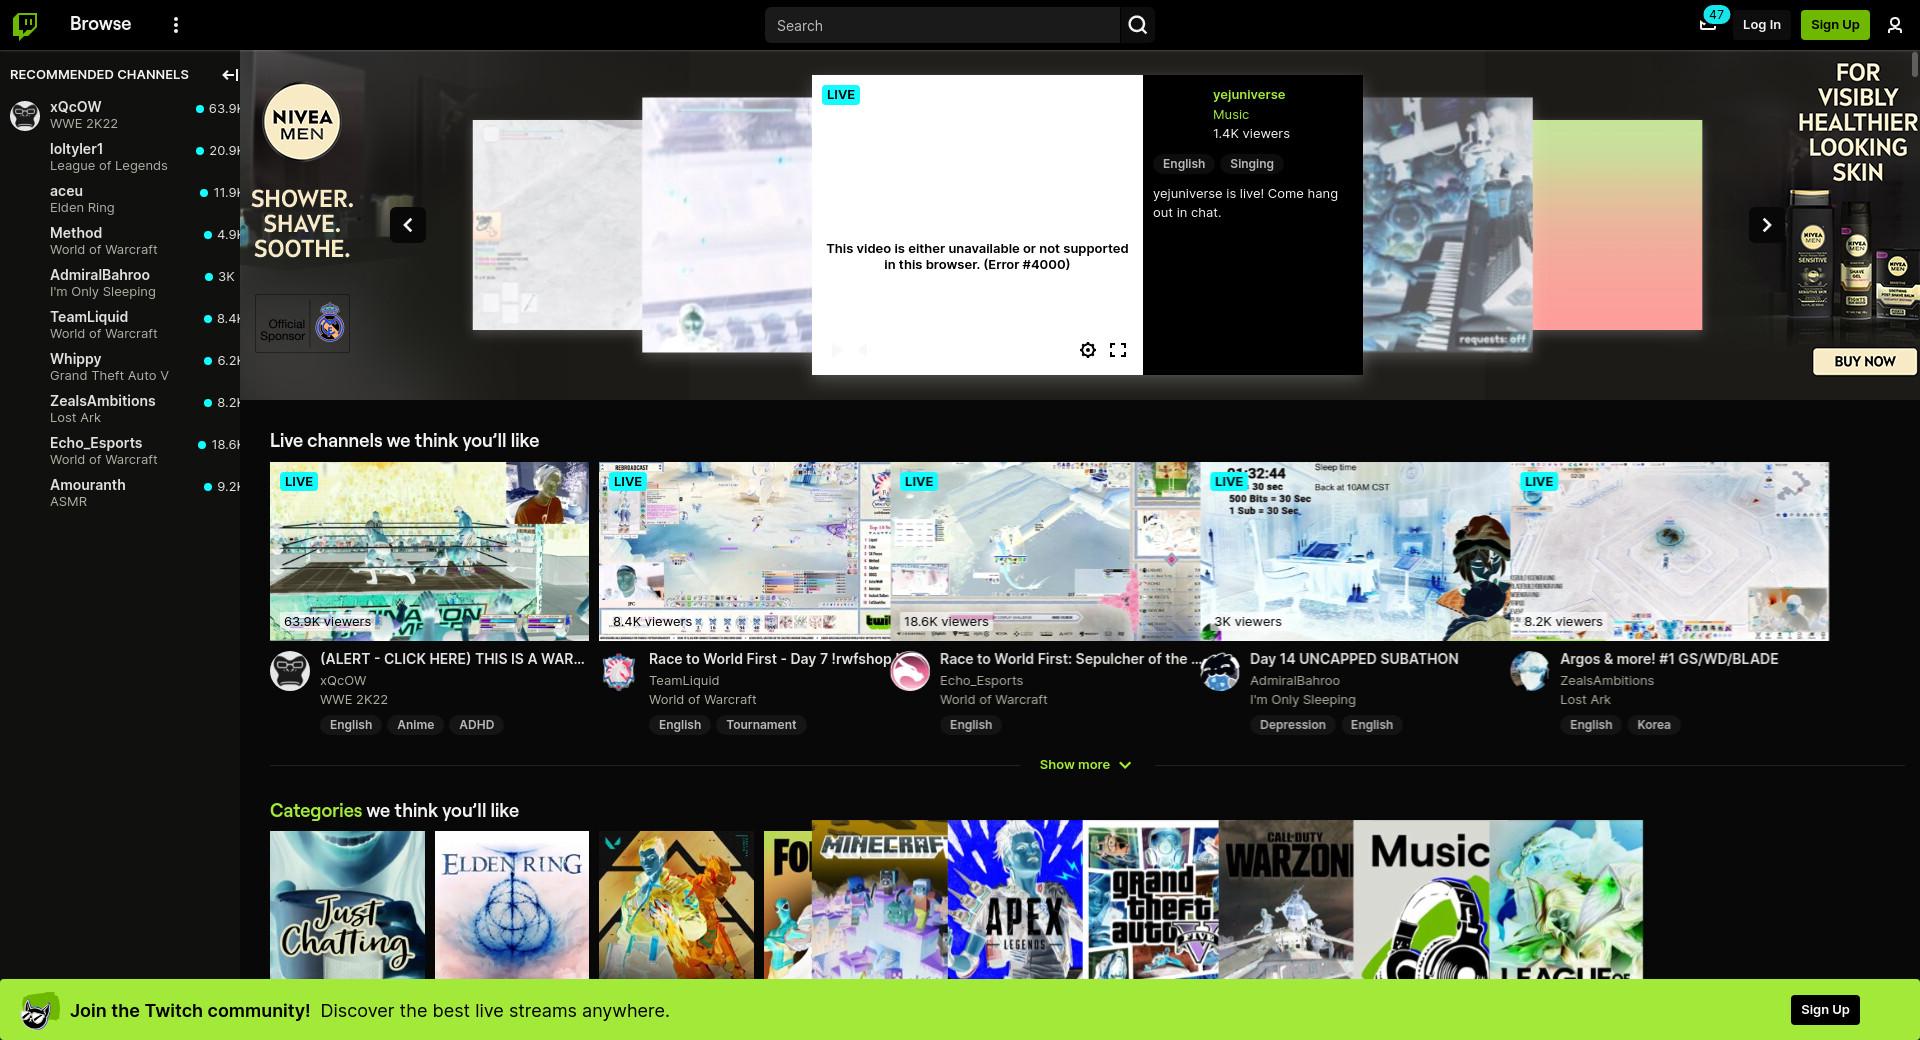Open Lost Ark game link under ZealsAmbitions card
Viewport: 1920px width, 1040px height.
point(1585,700)
